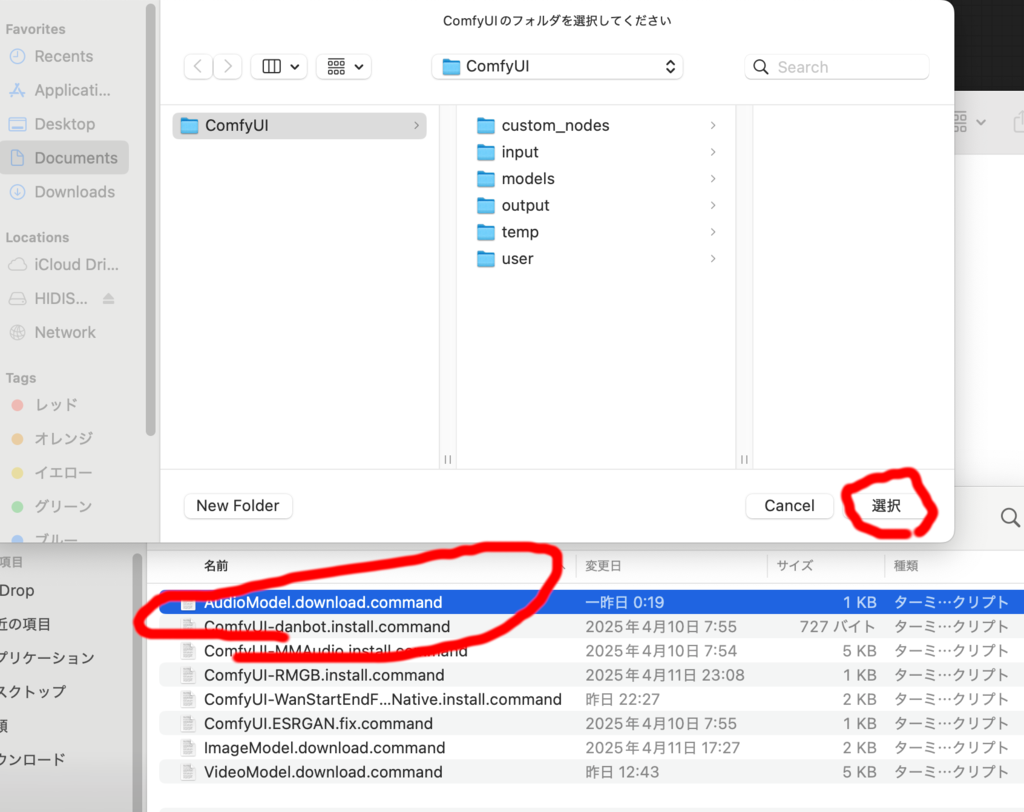Open the grid grouping options dropdown
The height and width of the screenshot is (812, 1024).
click(344, 67)
